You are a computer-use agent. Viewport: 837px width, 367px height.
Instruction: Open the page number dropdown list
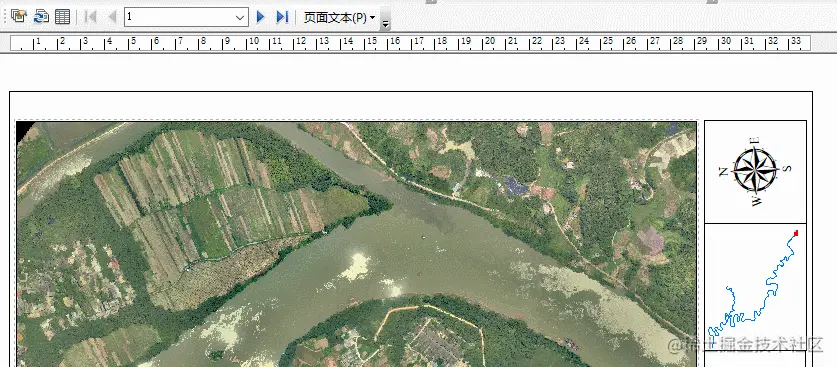[240, 17]
